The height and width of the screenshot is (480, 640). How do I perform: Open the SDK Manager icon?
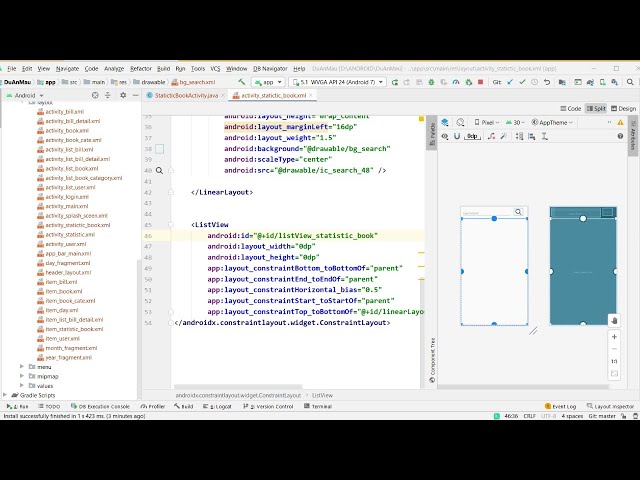(x=615, y=82)
